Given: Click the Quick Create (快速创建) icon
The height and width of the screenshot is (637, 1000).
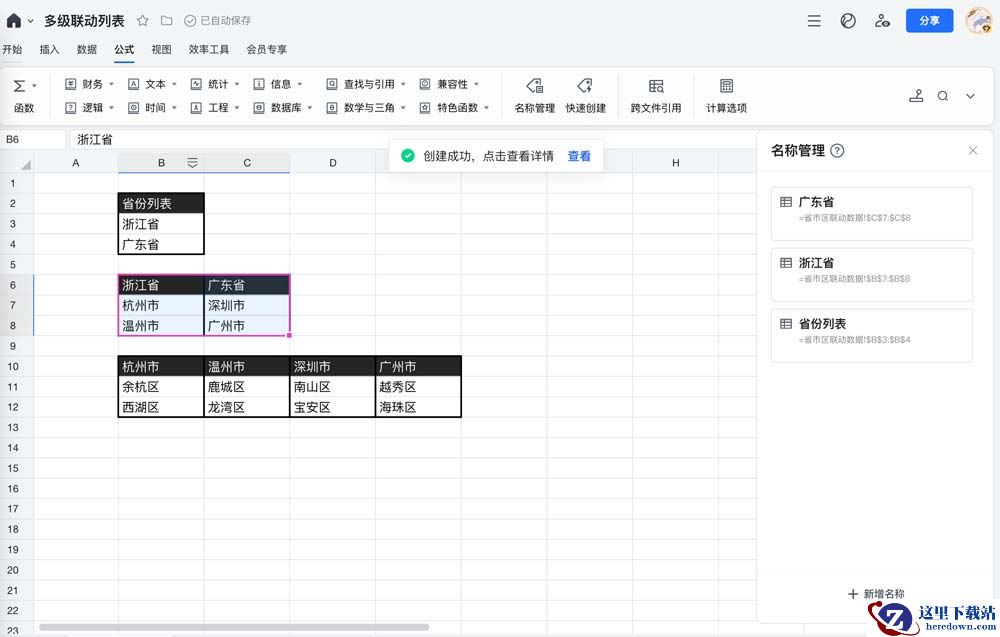Looking at the screenshot, I should pyautogui.click(x=585, y=95).
